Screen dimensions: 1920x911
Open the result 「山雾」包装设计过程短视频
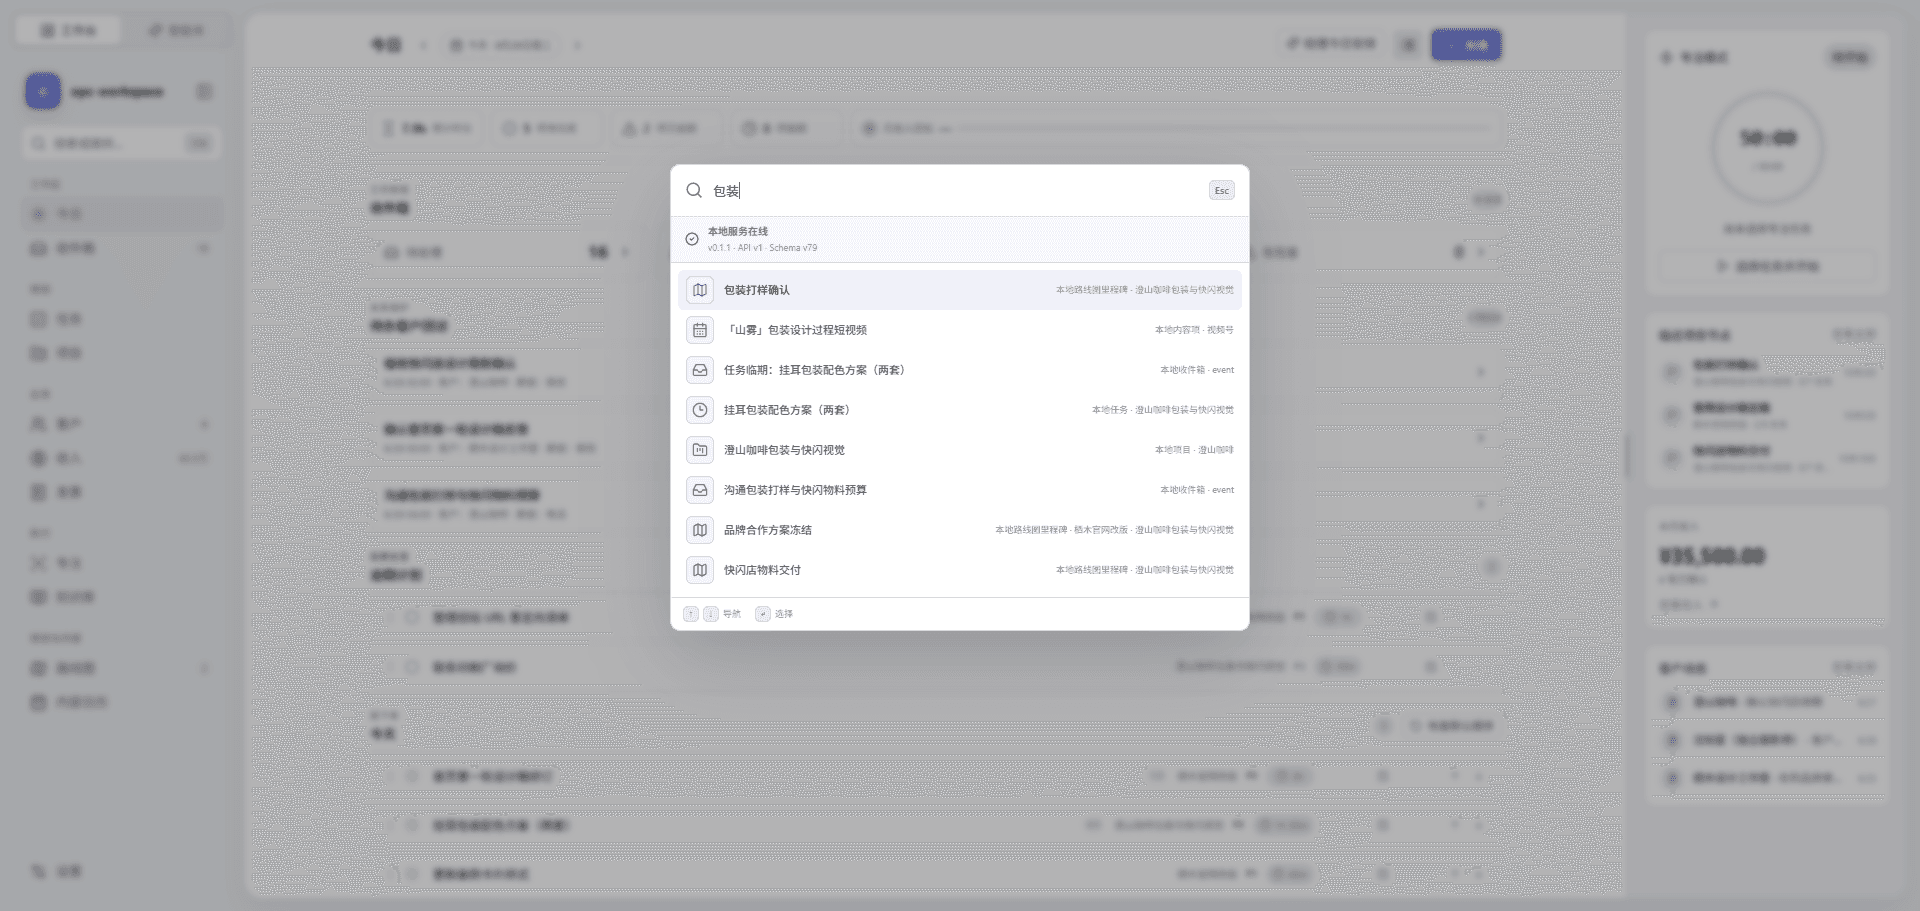pos(960,330)
